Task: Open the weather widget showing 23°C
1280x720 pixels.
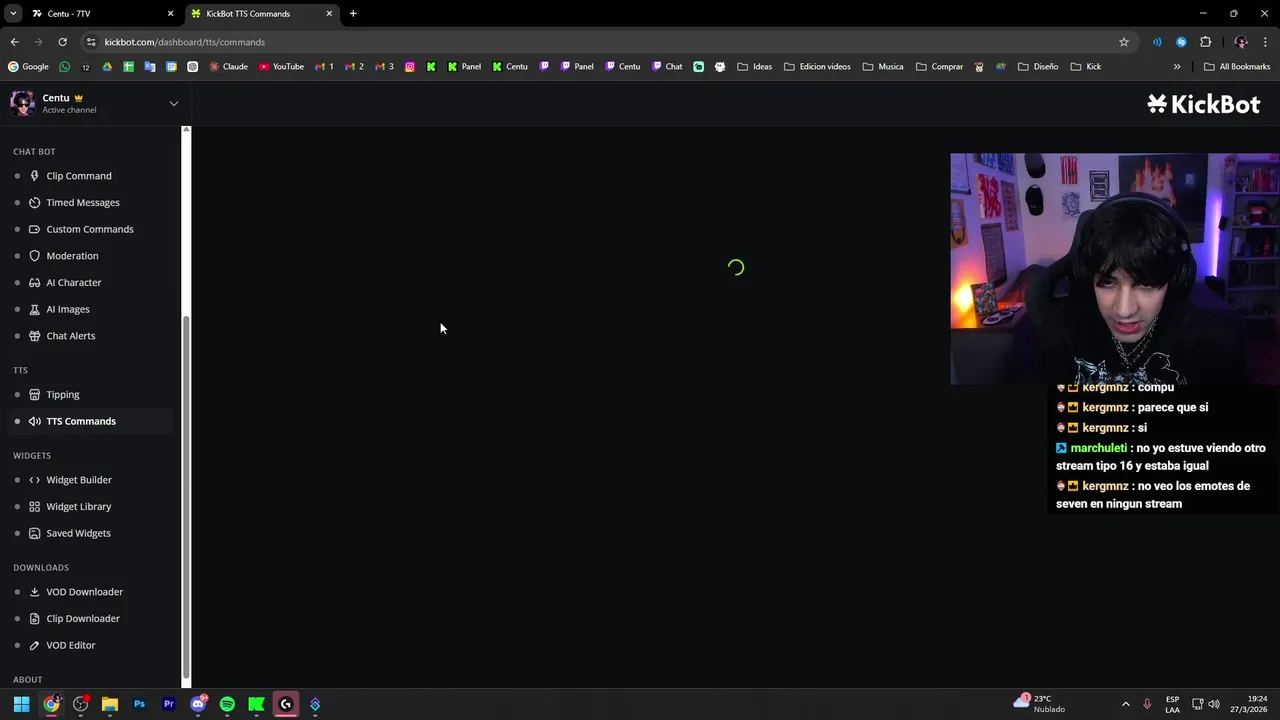Action: 1040,704
